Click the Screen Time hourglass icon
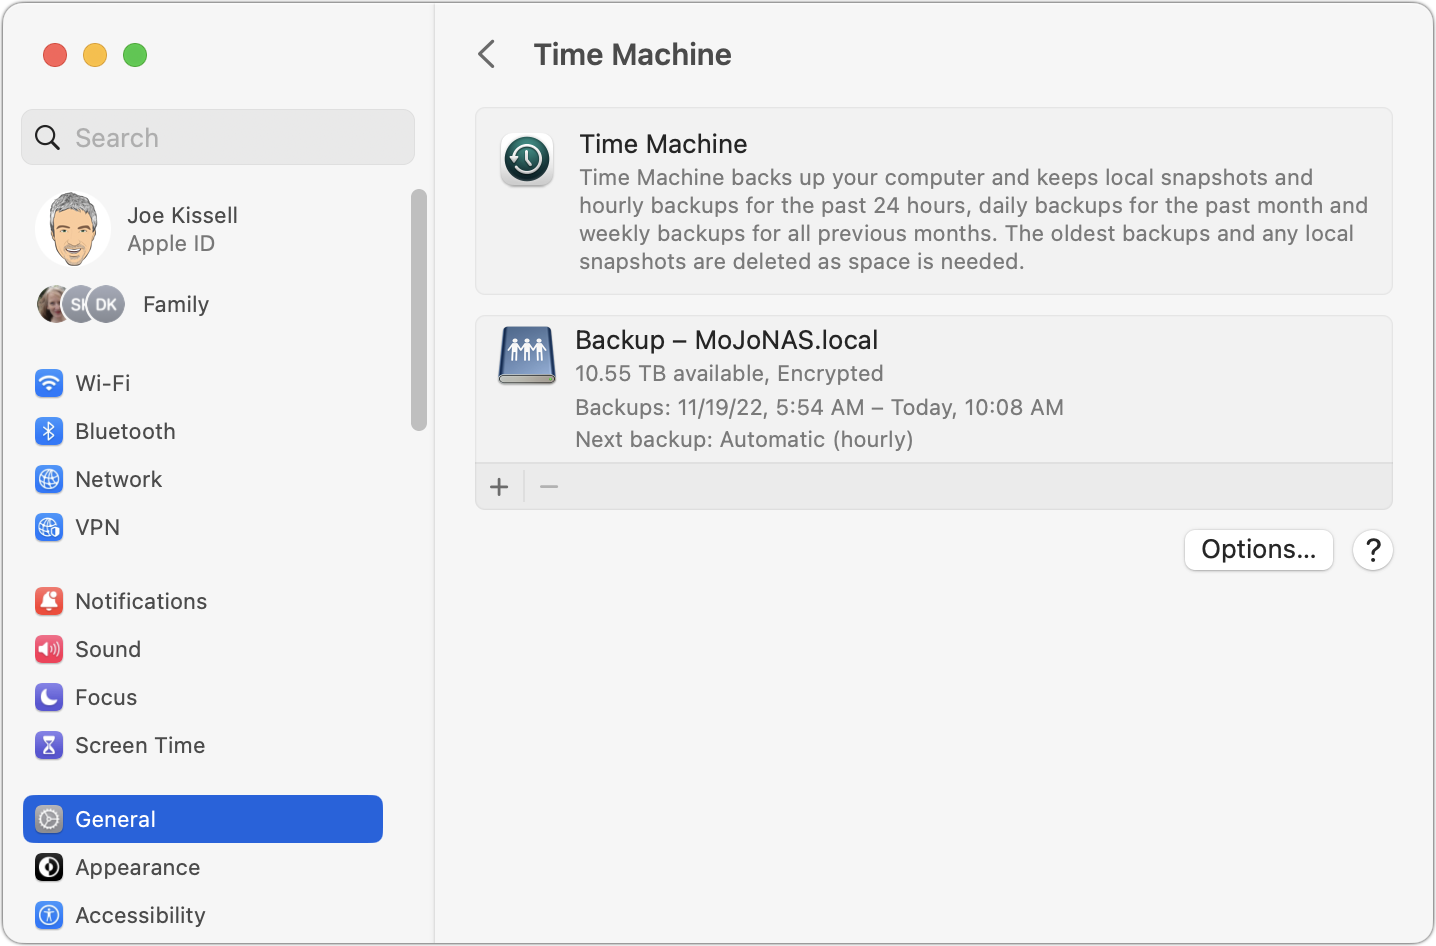 [x=49, y=745]
